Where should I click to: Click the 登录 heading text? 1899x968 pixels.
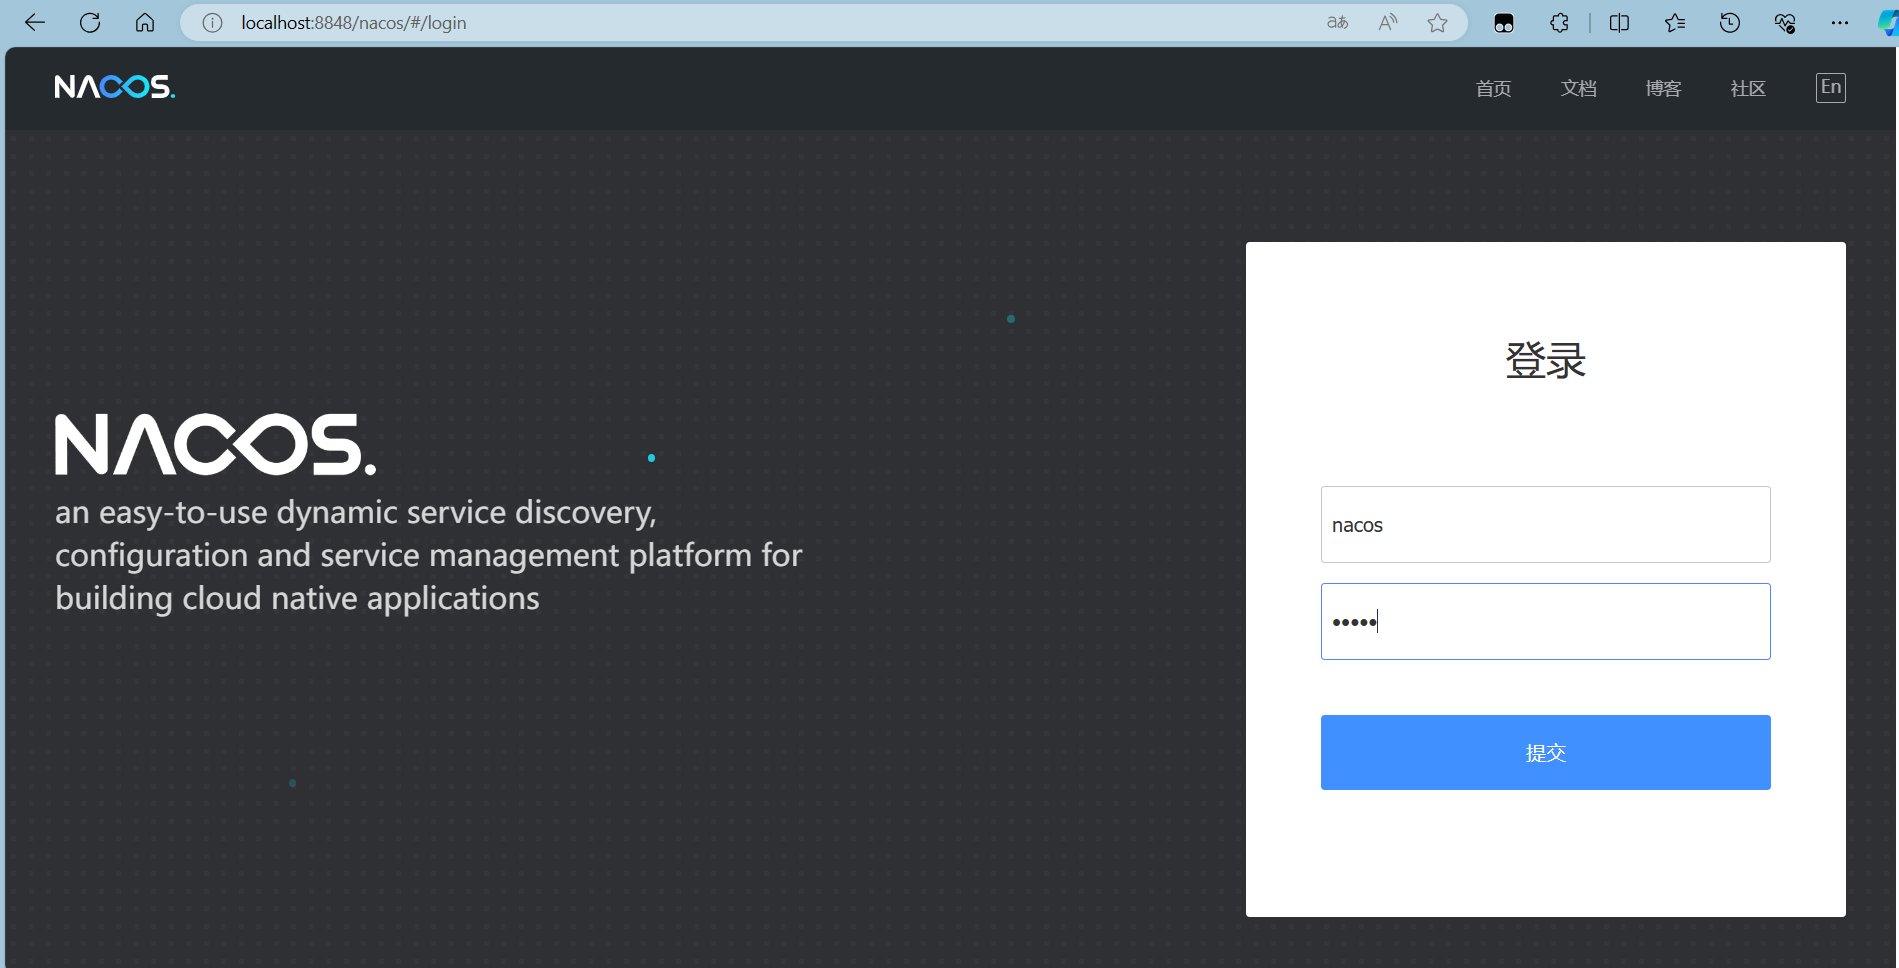coord(1545,360)
